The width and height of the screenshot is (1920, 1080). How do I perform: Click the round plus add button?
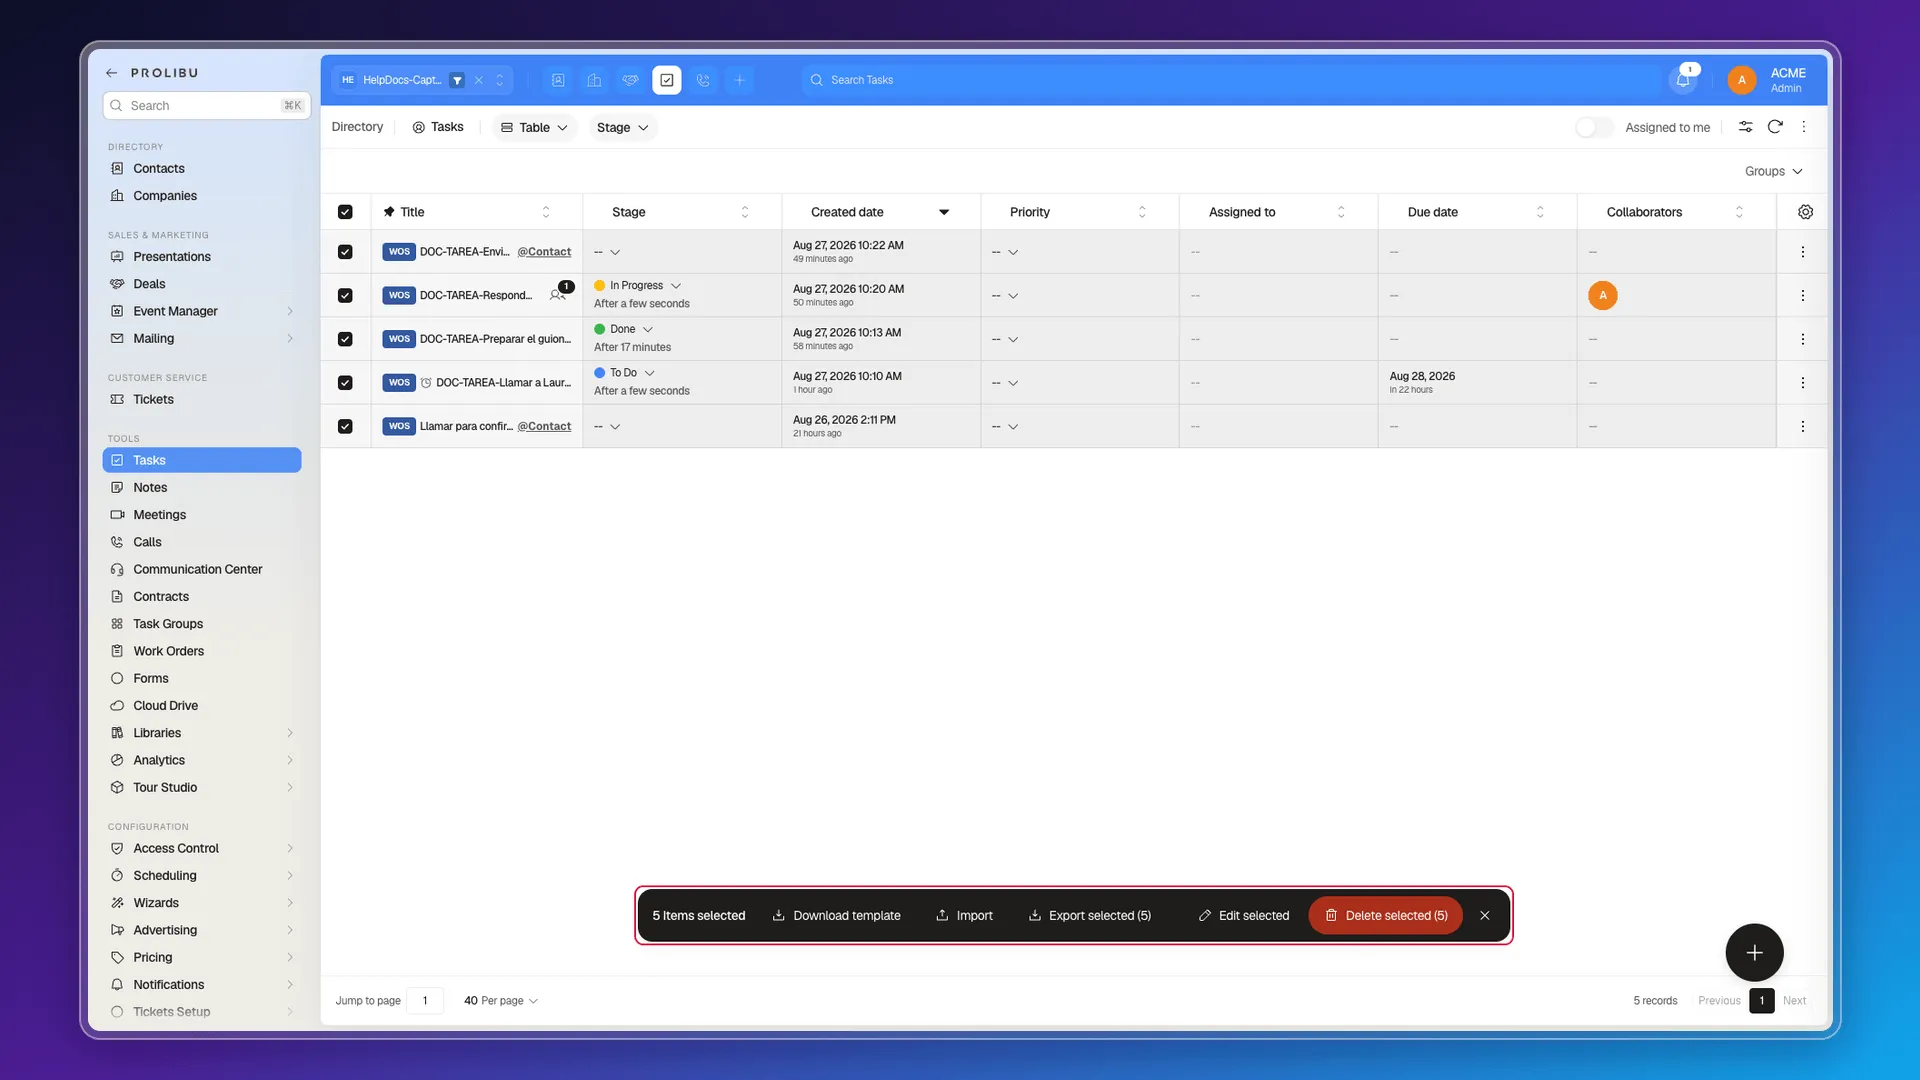pos(1754,953)
